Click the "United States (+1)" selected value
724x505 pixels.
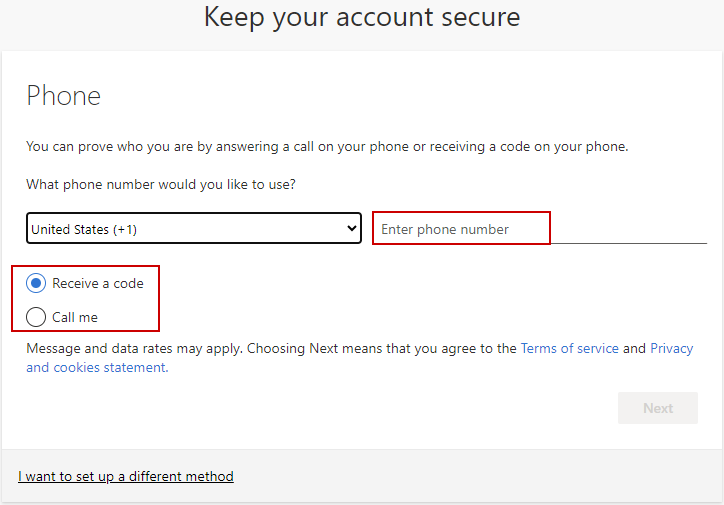[x=84, y=229]
